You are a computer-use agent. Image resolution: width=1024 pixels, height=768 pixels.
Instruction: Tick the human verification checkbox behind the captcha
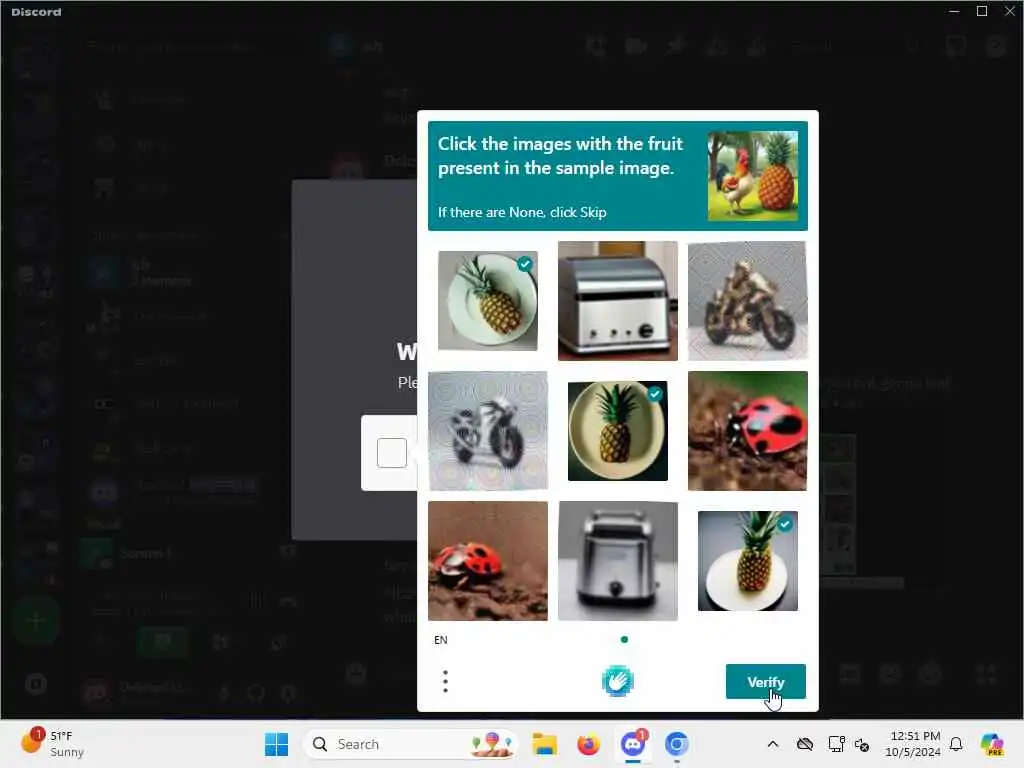tap(392, 453)
